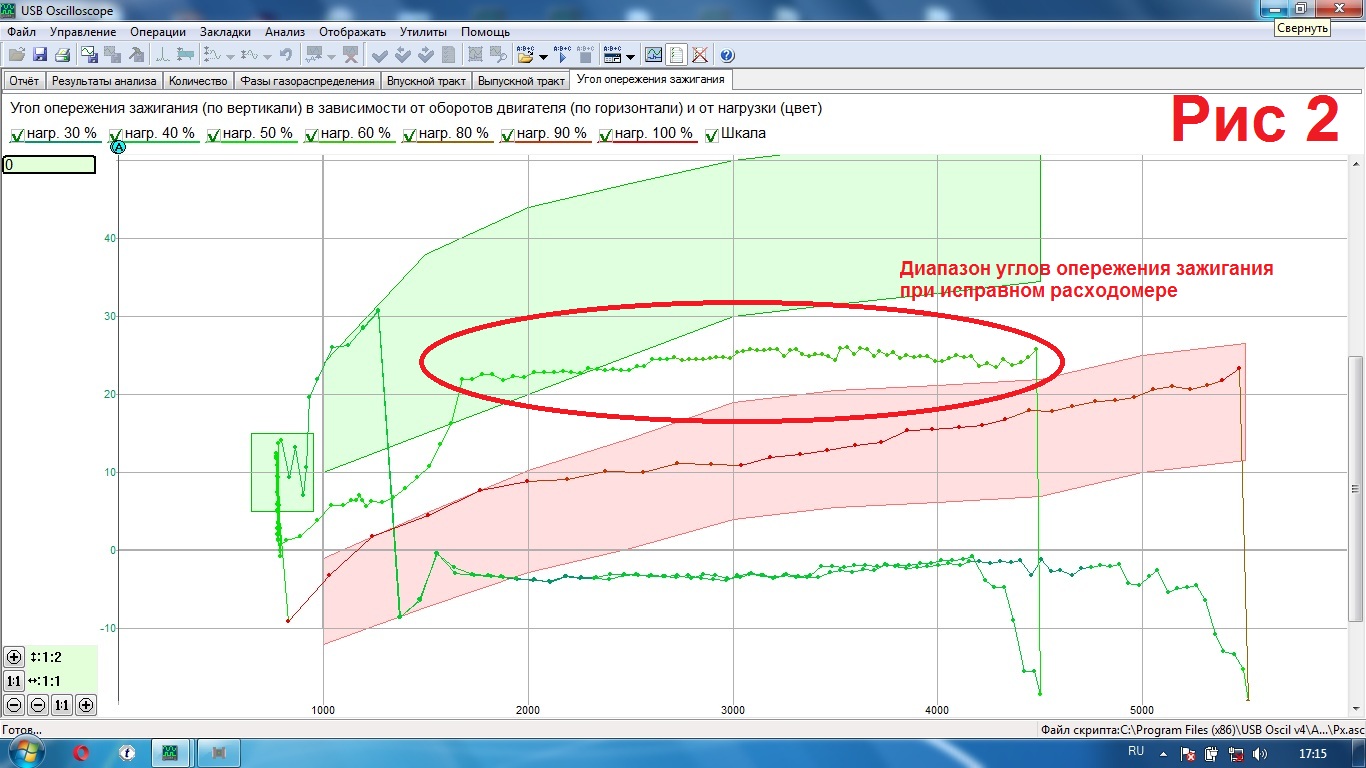Expand dropdown next to script open icon
1366x768 pixels.
pyautogui.click(x=543, y=56)
